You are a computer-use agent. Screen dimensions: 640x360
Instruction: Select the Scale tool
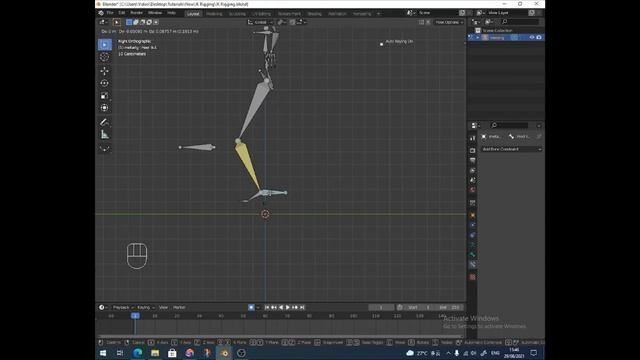point(104,96)
